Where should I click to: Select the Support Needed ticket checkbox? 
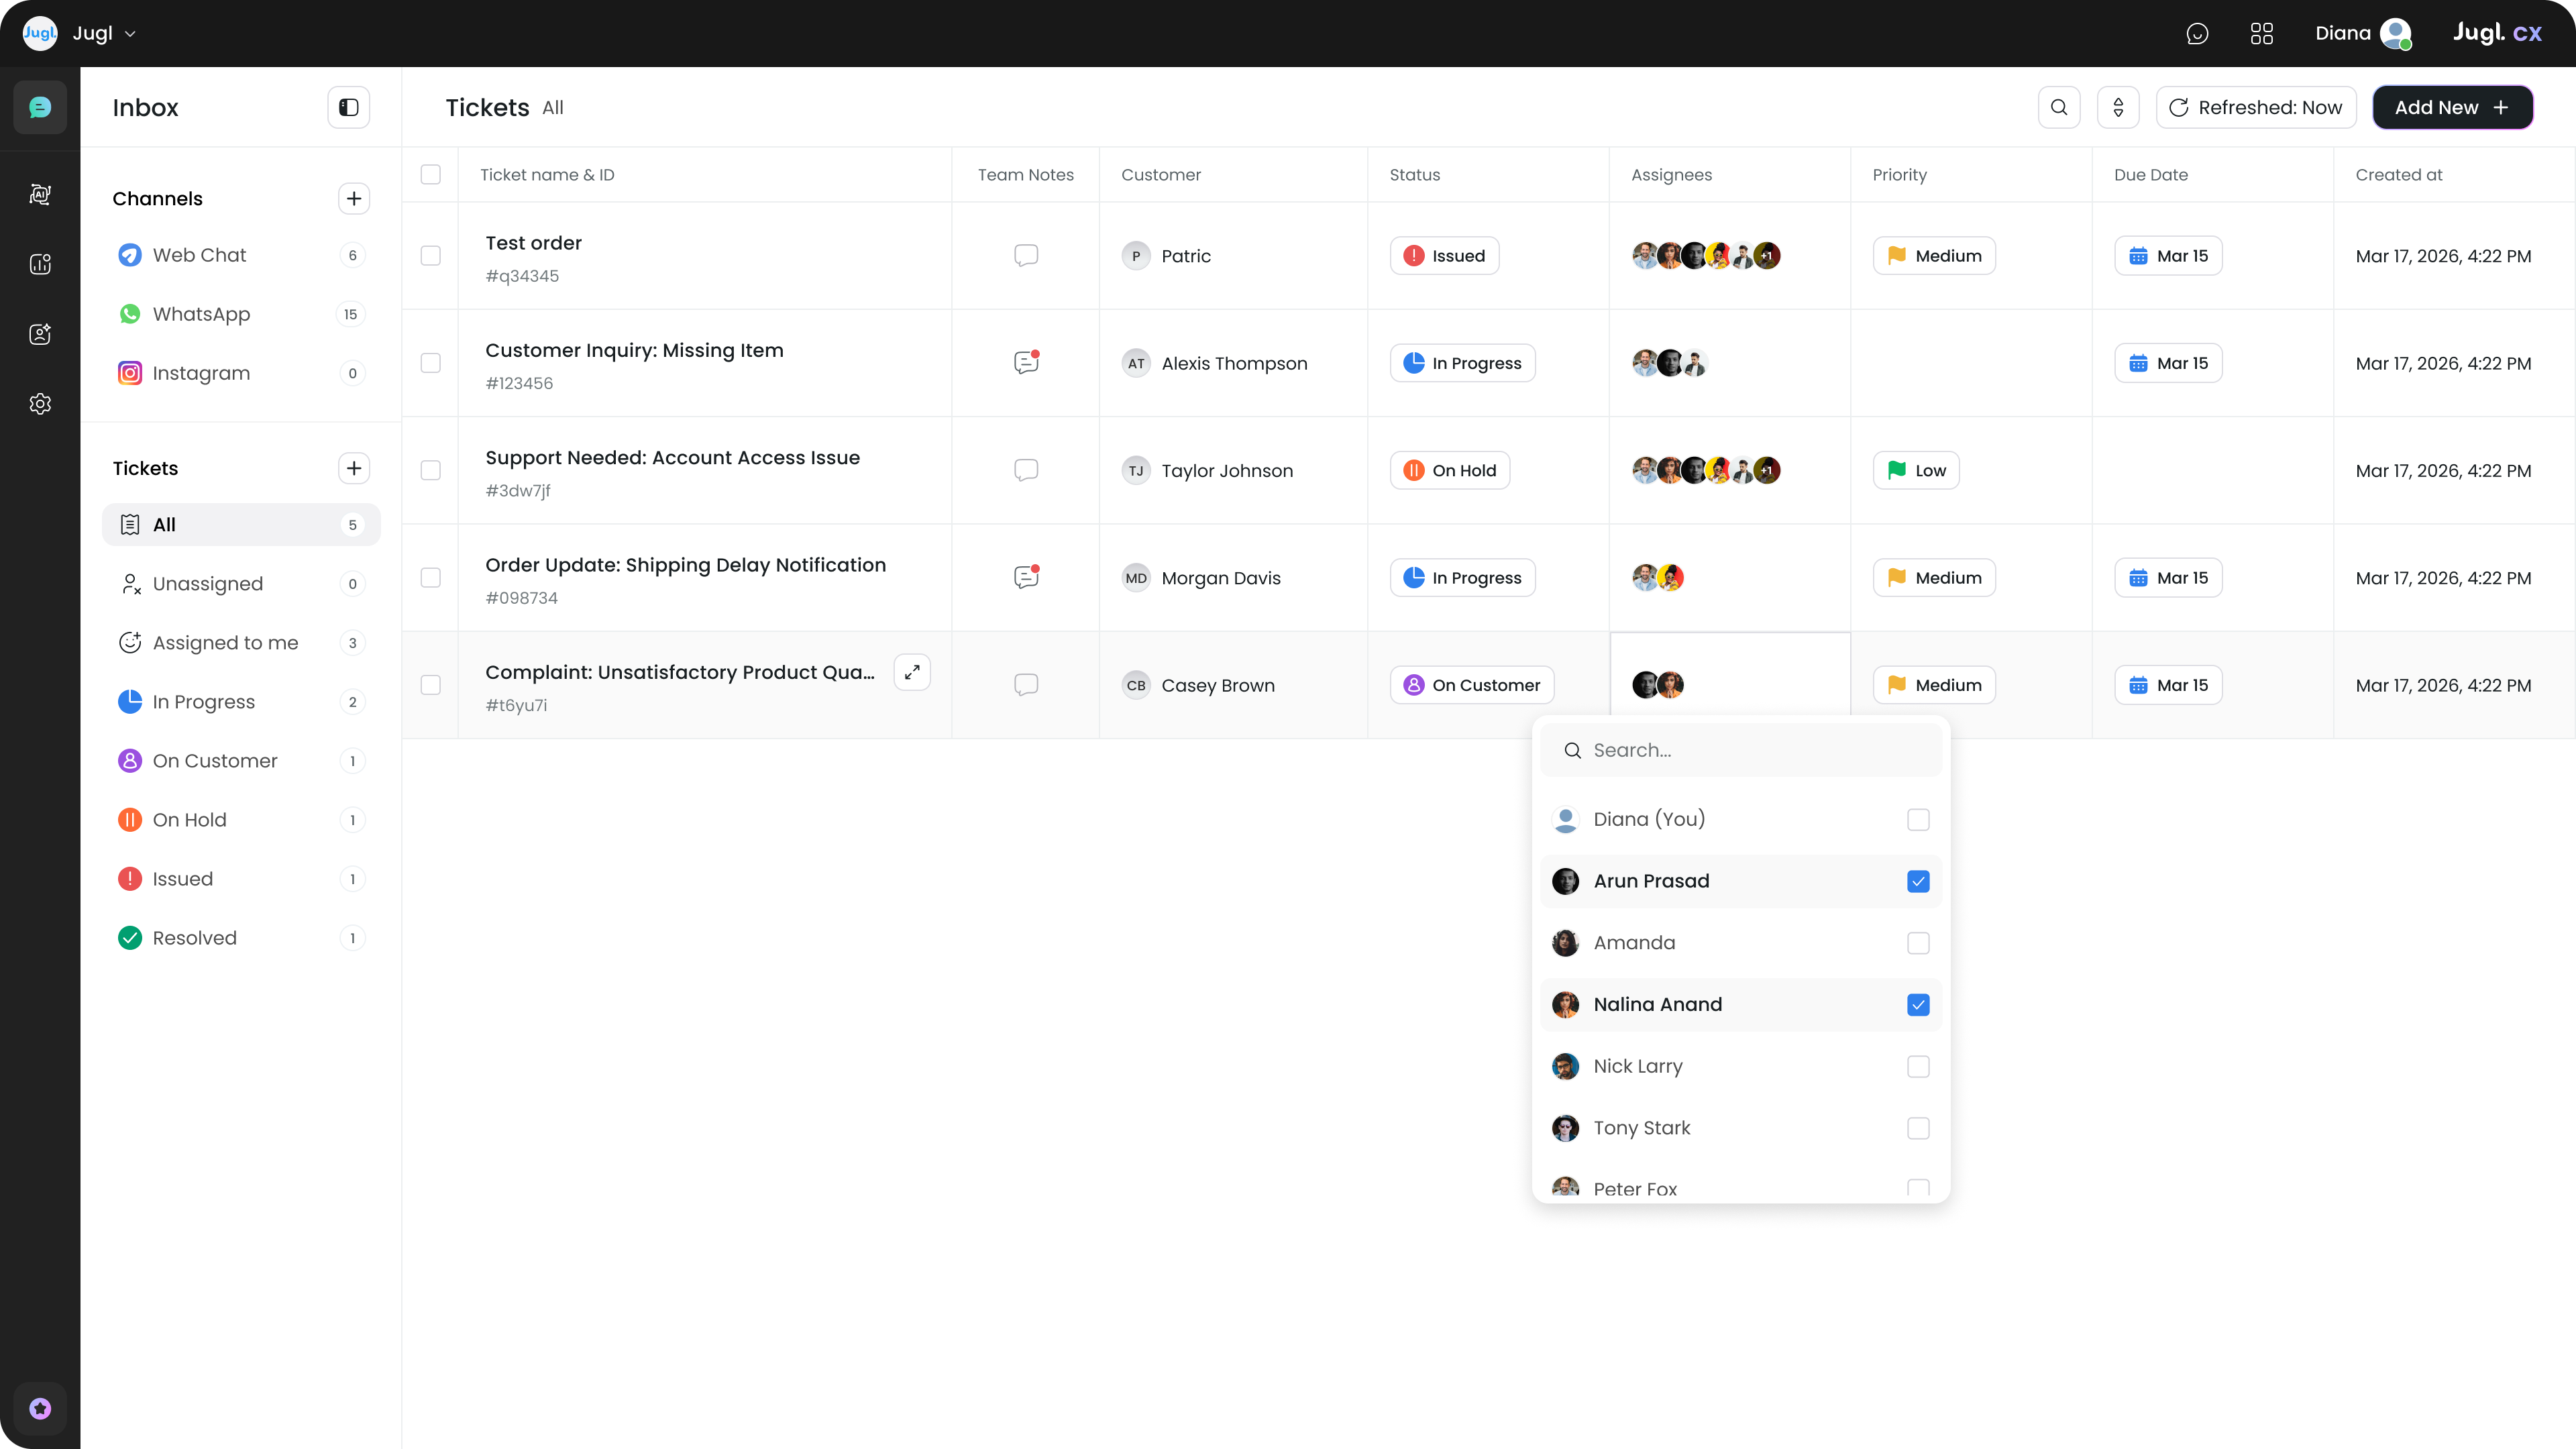[431, 470]
